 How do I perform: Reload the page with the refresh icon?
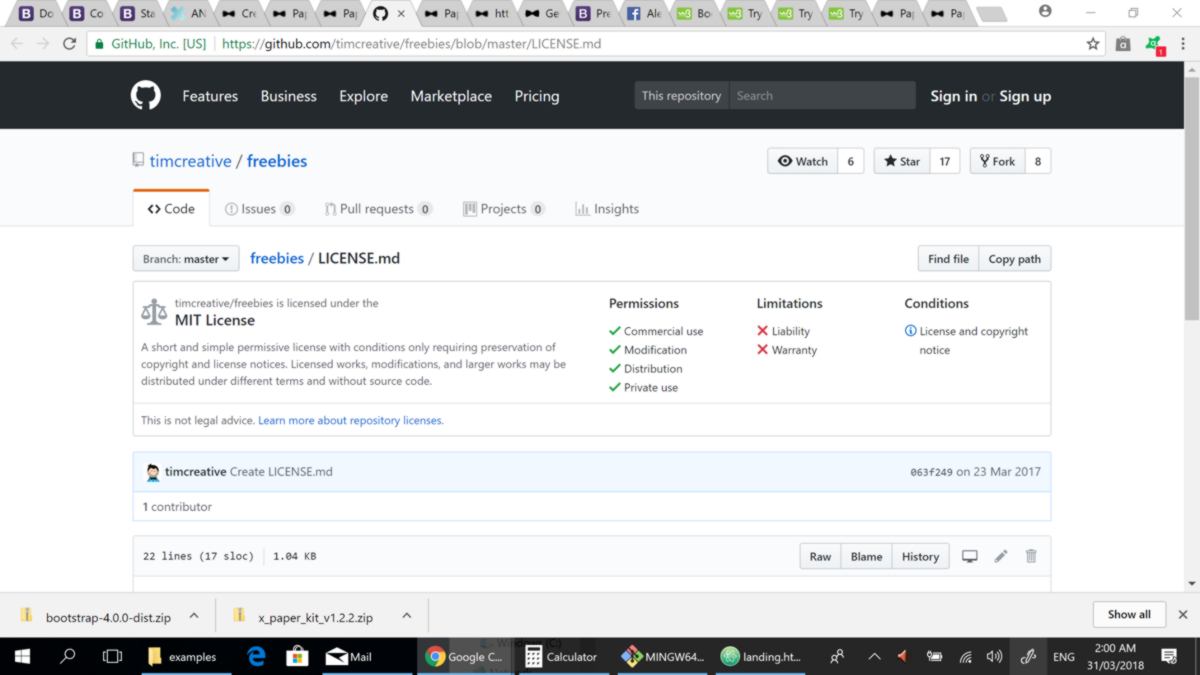click(x=69, y=43)
